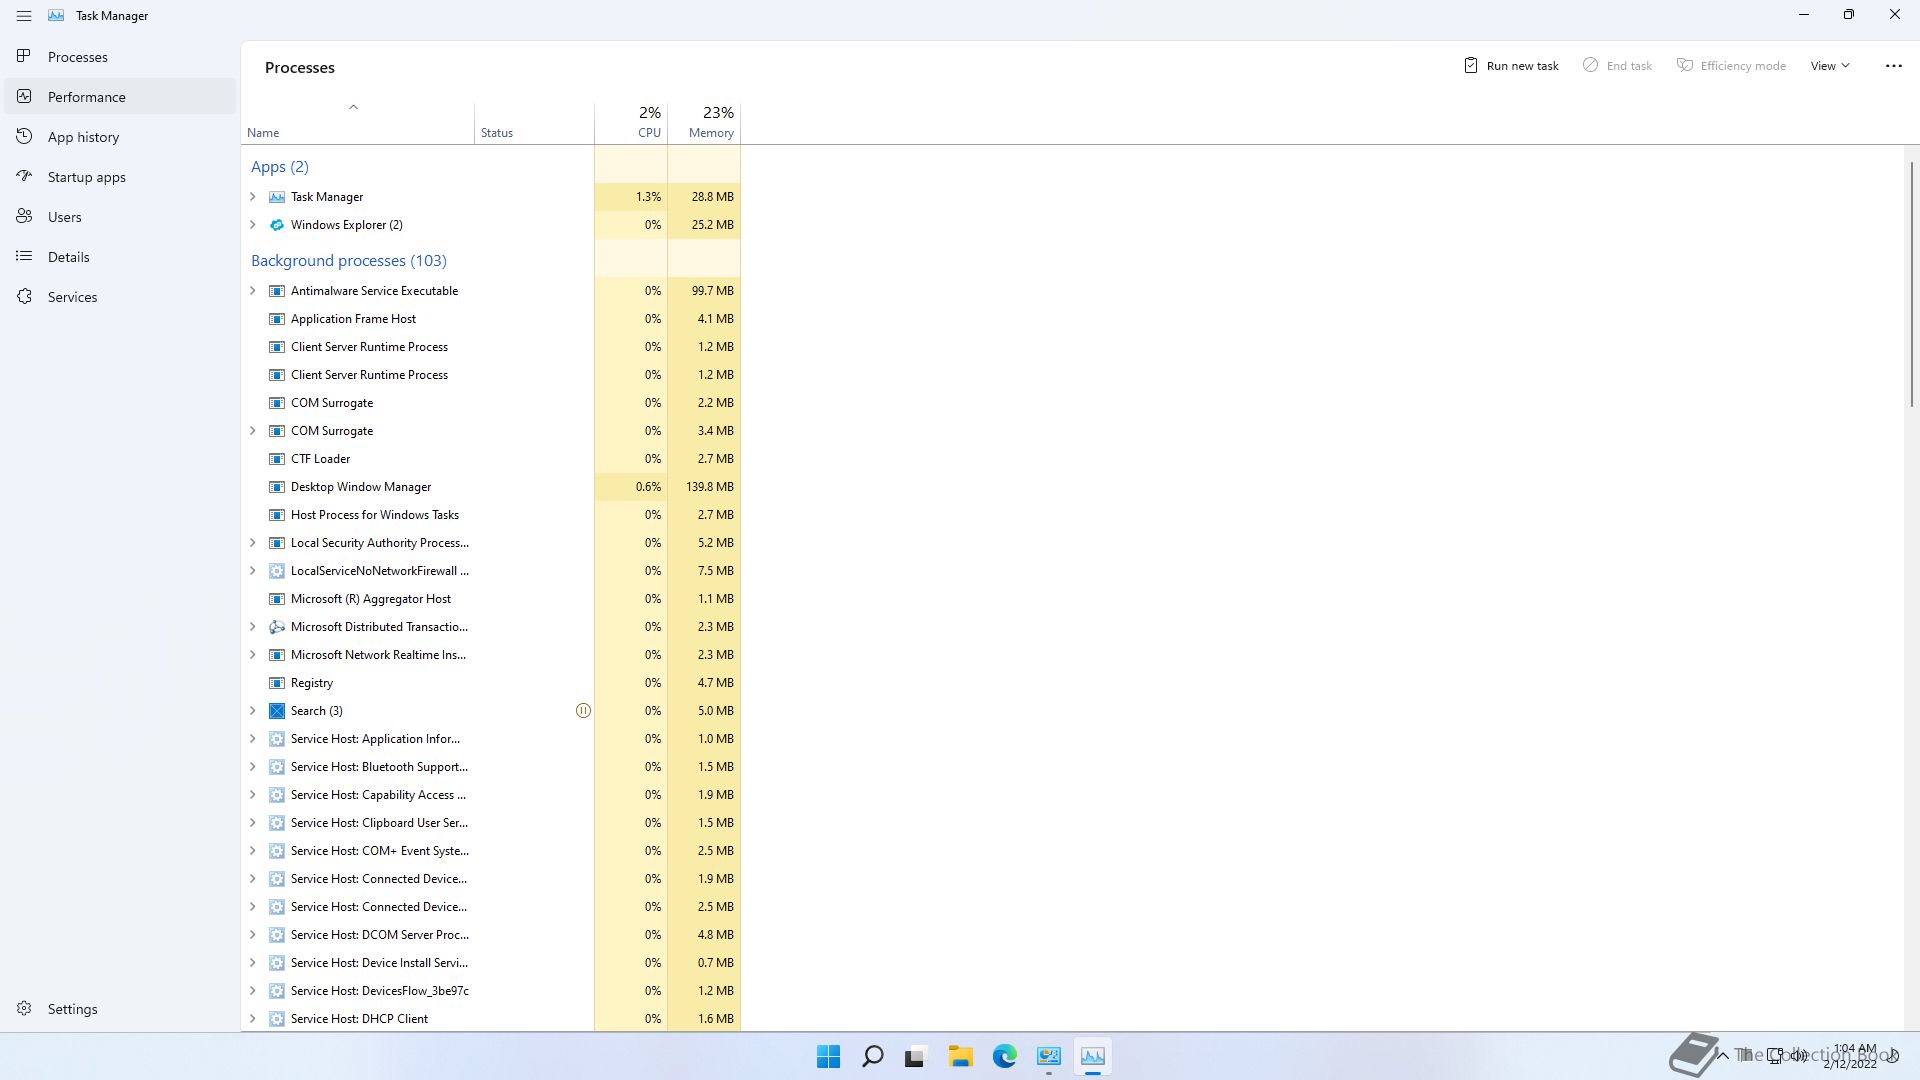This screenshot has height=1080, width=1920.
Task: Click the Search process blue icon
Action: (x=277, y=711)
